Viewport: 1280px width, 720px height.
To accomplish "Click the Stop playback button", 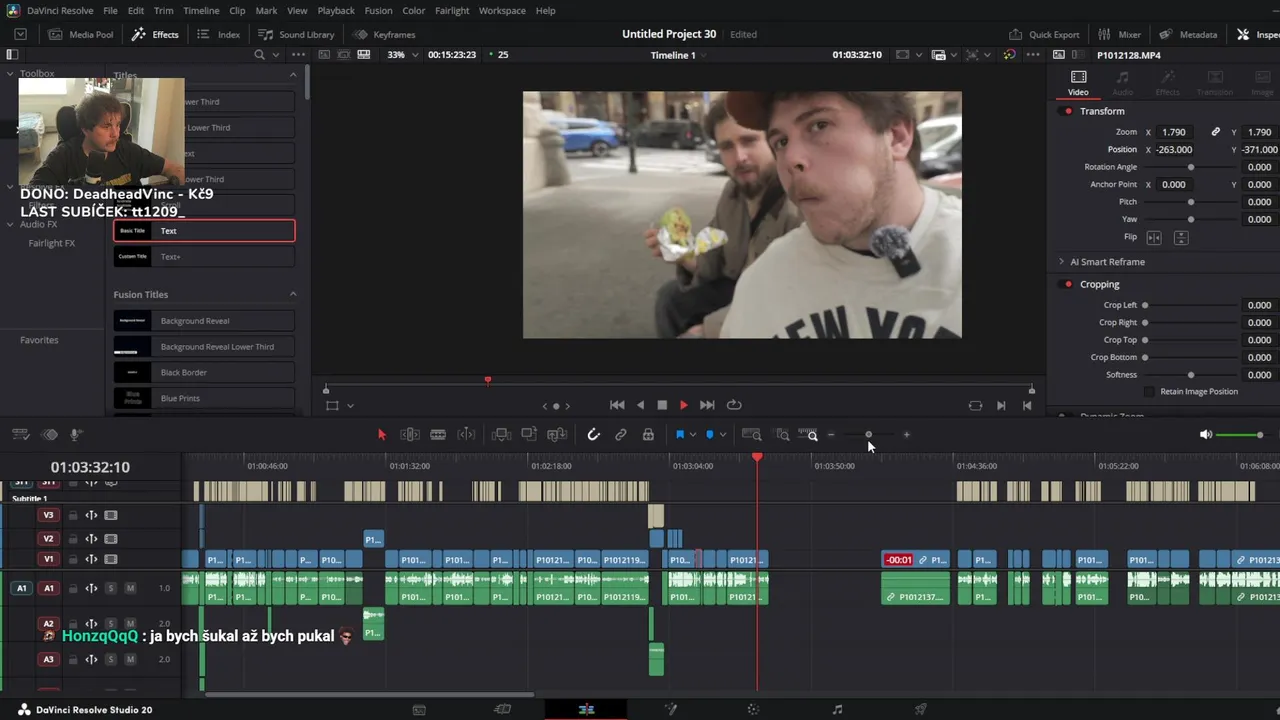I will 662,405.
